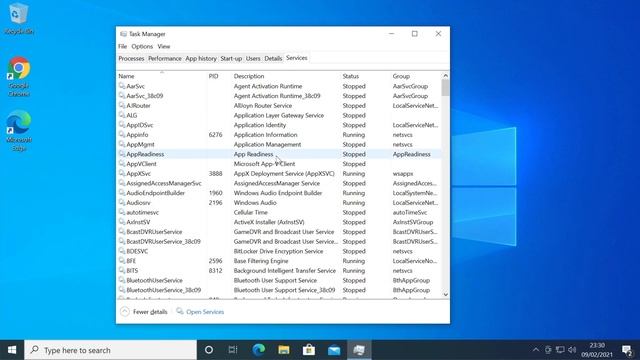Open the Options menu
640x360 pixels.
click(142, 47)
